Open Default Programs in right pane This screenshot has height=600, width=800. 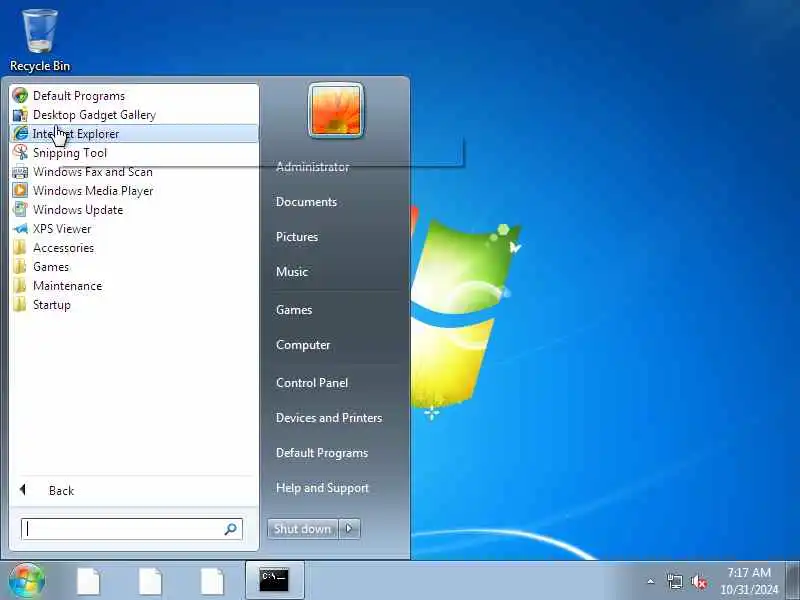(x=322, y=453)
